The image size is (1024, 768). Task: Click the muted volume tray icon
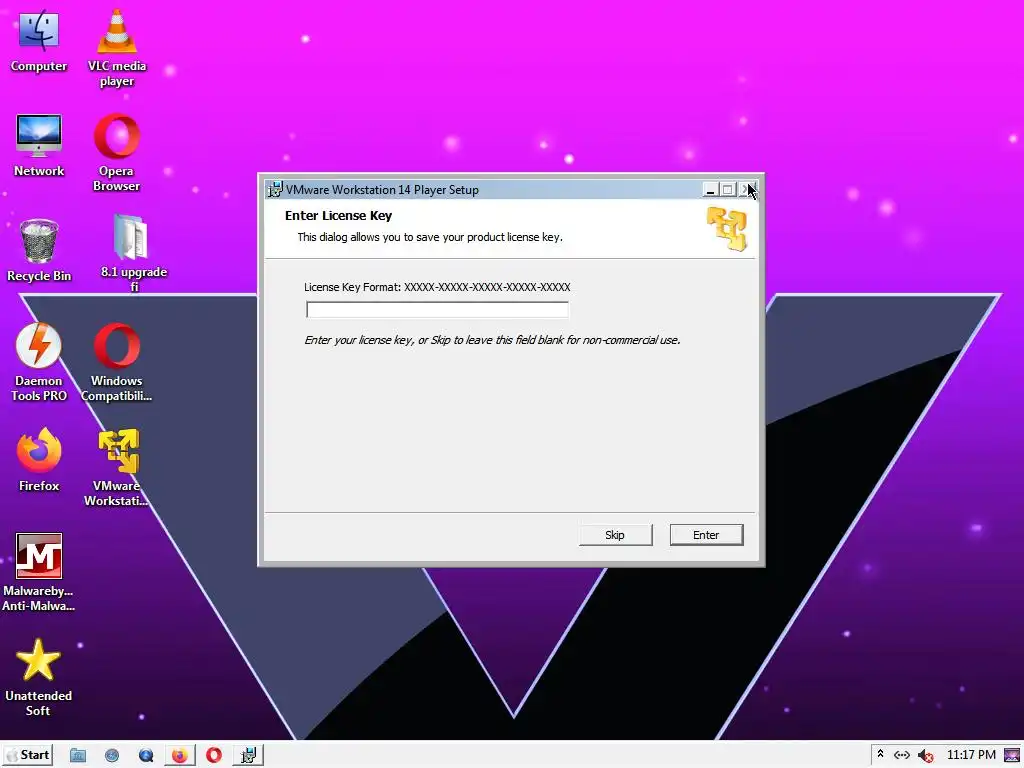(925, 756)
